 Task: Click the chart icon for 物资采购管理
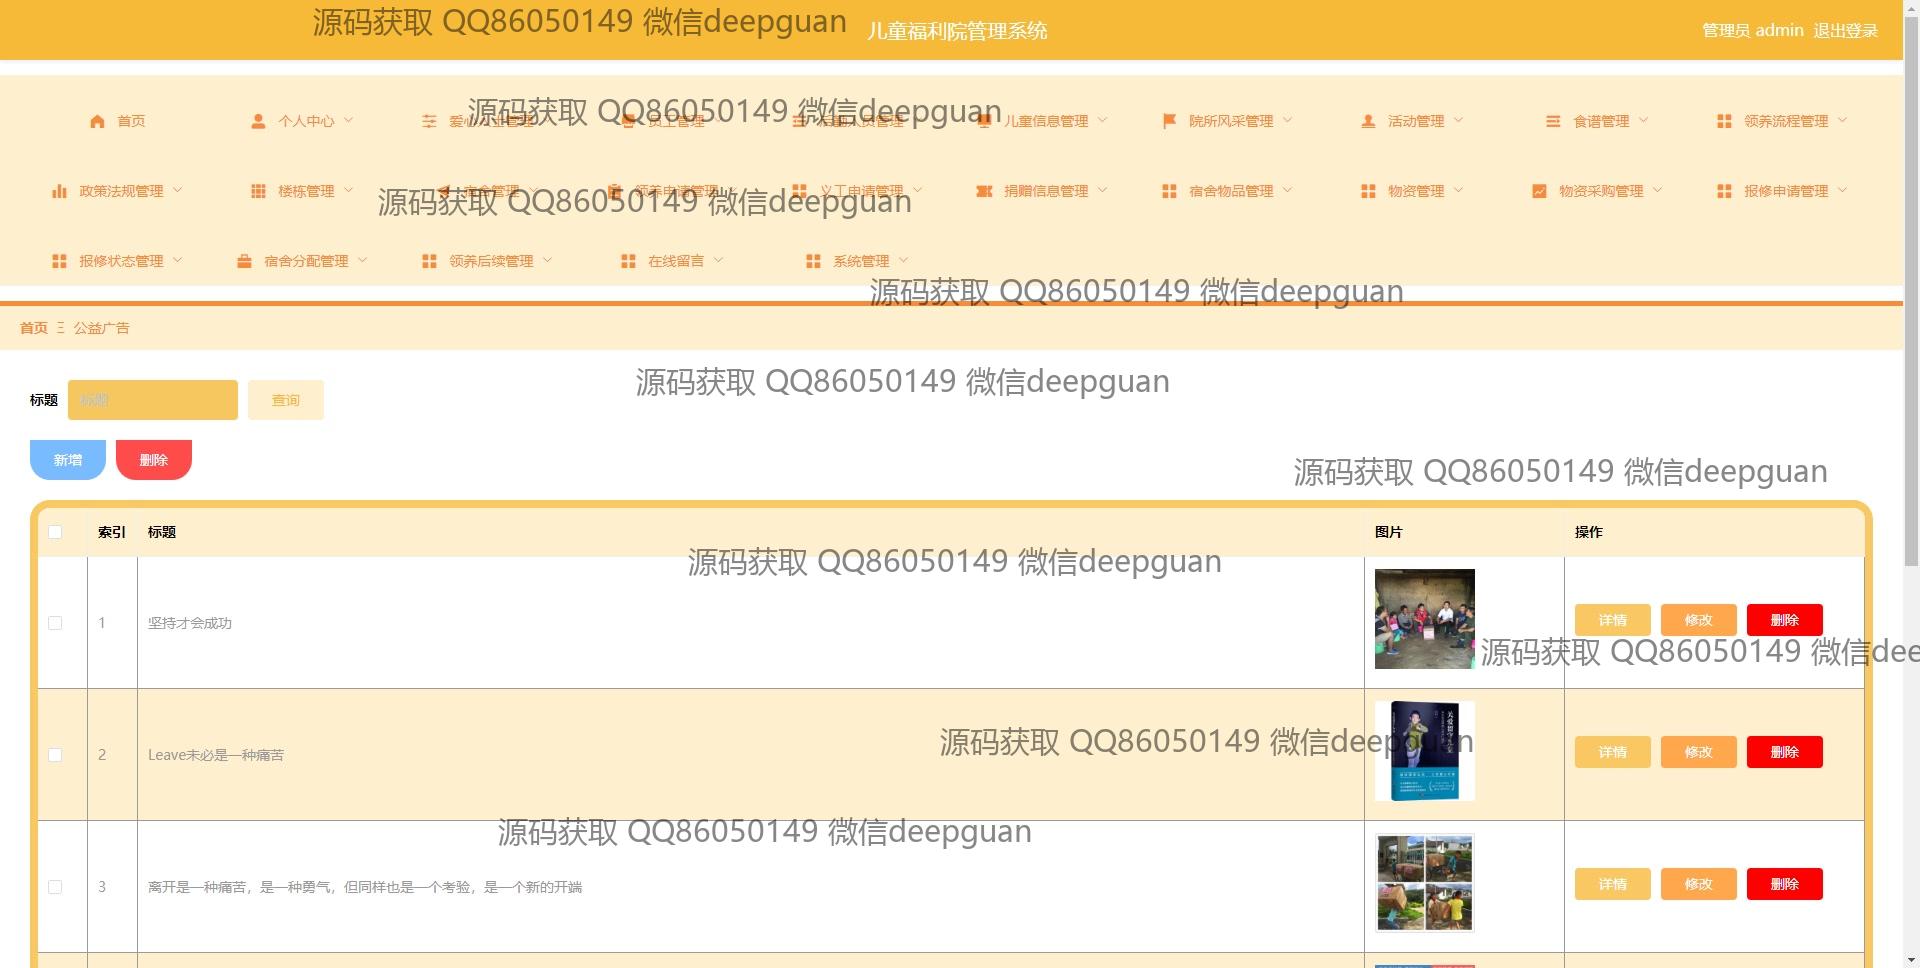tap(1539, 191)
